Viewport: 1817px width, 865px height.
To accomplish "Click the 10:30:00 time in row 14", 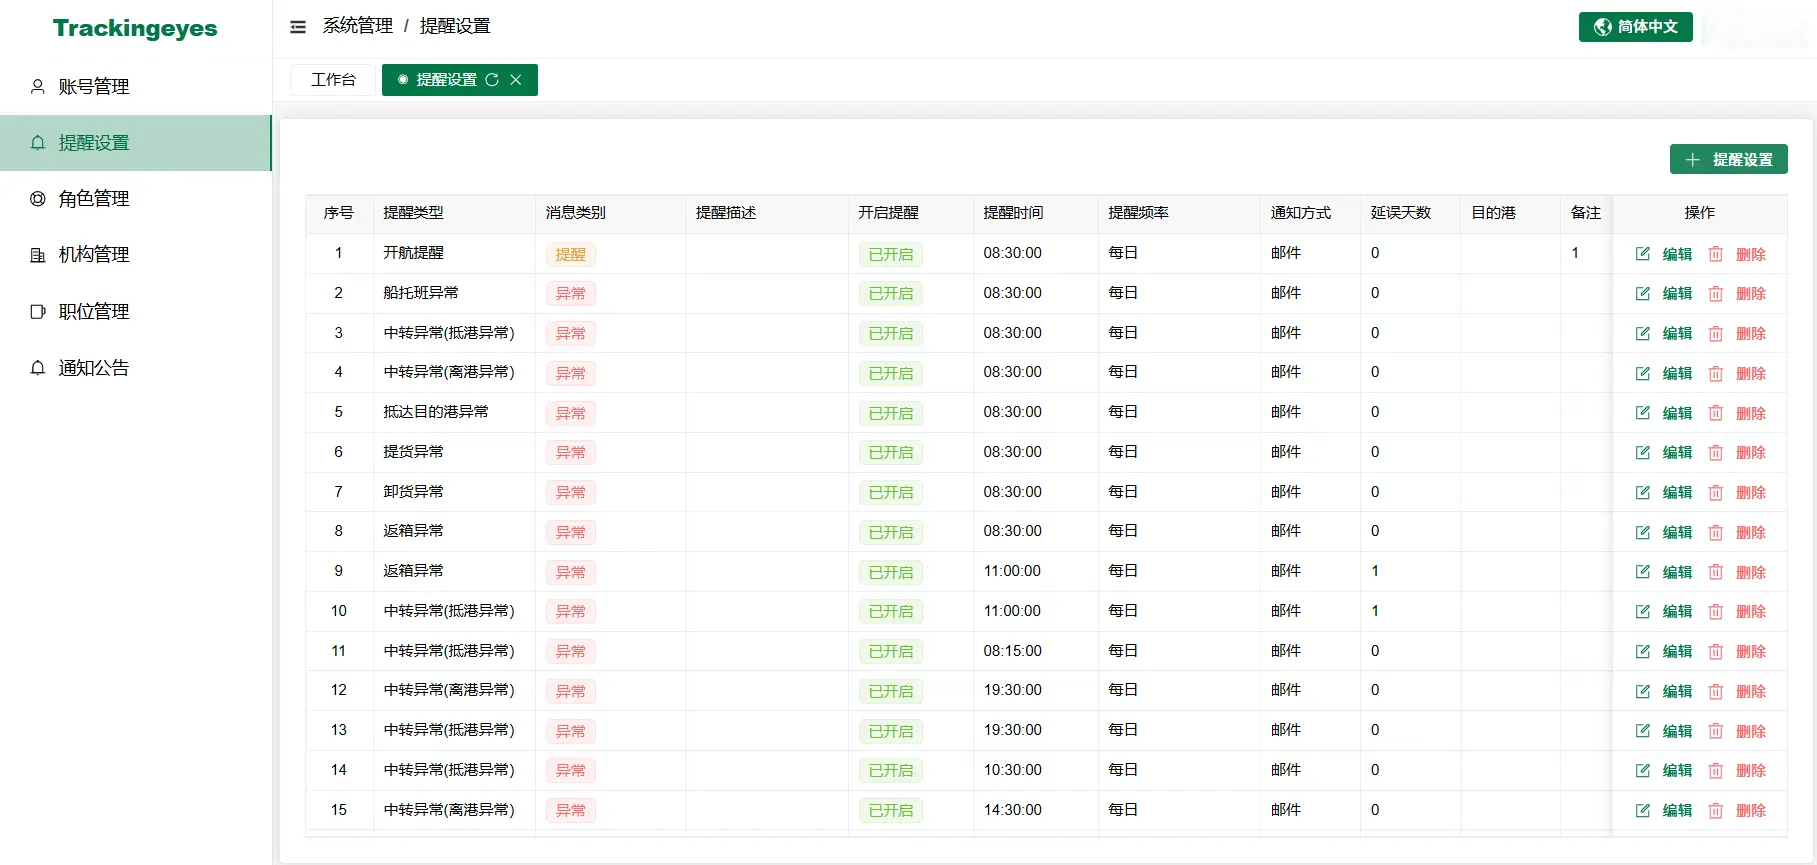I will (1012, 770).
